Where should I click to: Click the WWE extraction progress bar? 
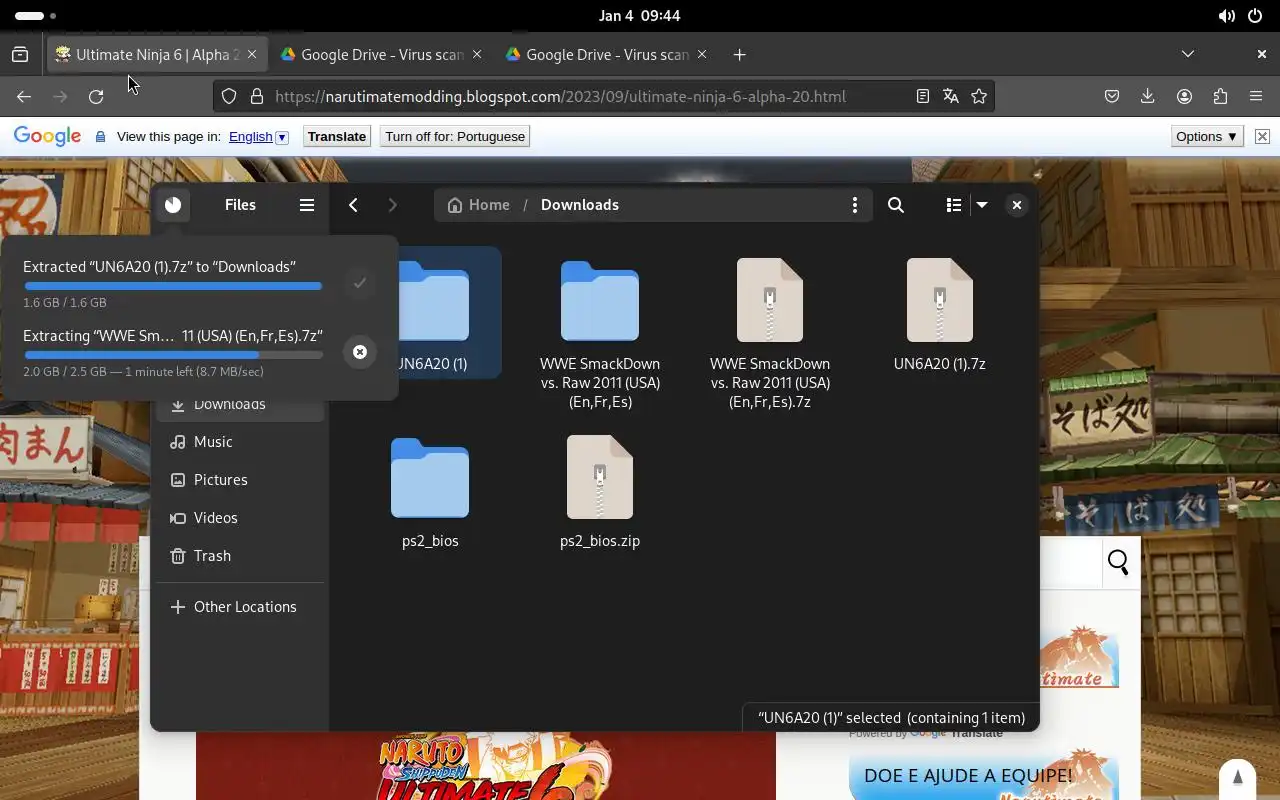173,355
